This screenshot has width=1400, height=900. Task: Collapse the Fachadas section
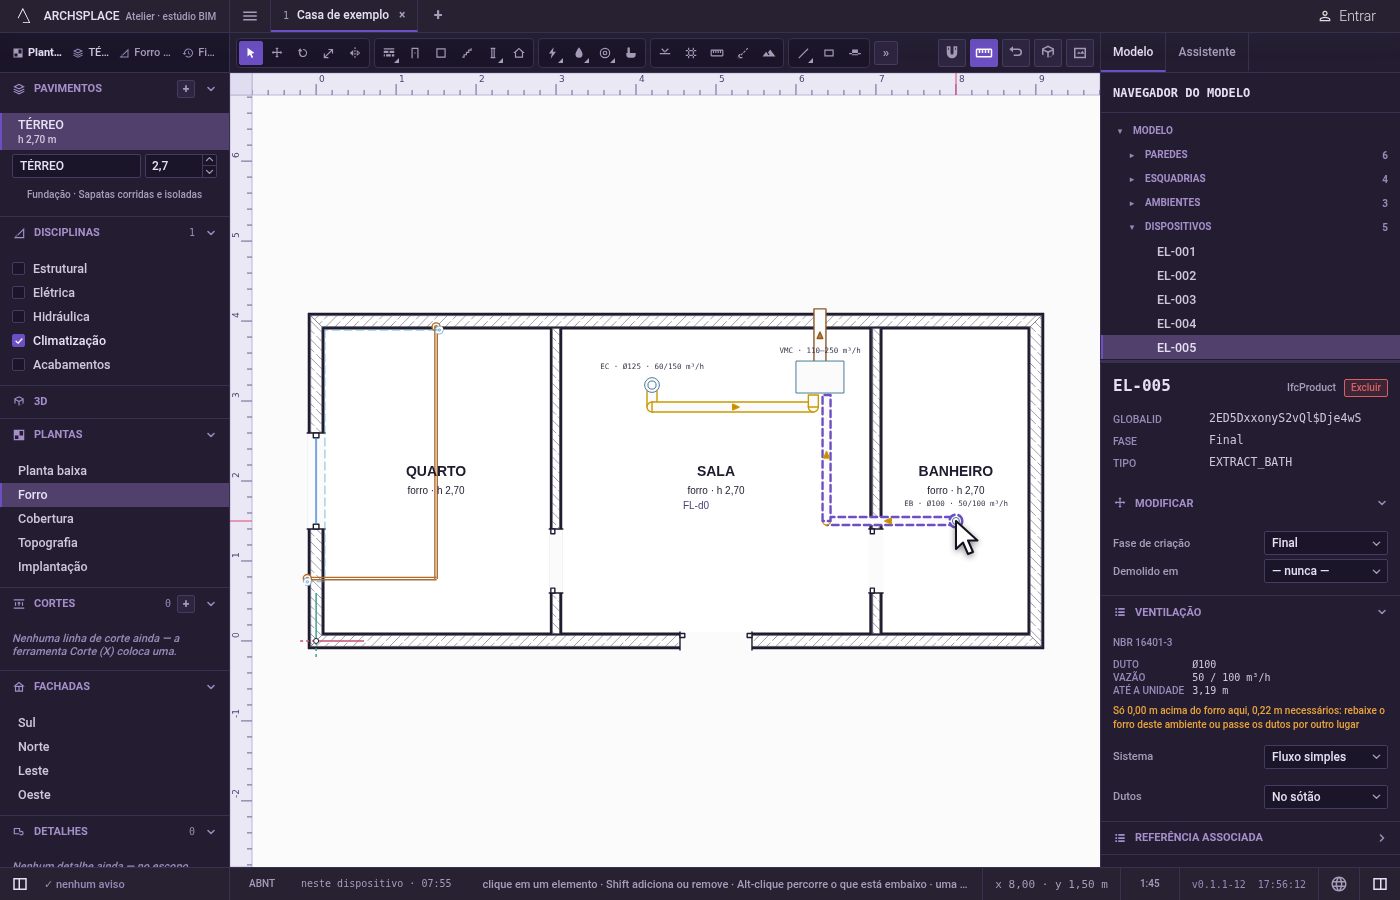[x=211, y=687]
